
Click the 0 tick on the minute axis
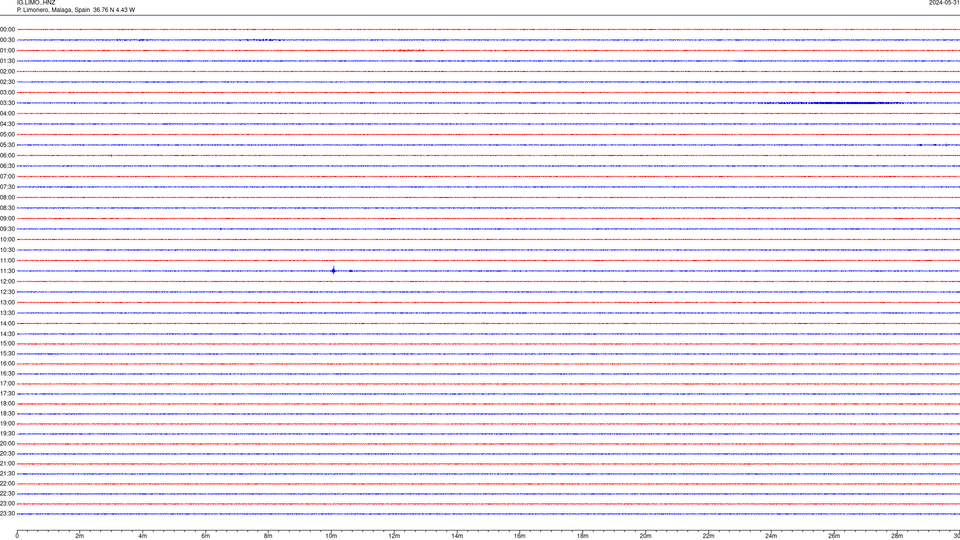click(17, 536)
